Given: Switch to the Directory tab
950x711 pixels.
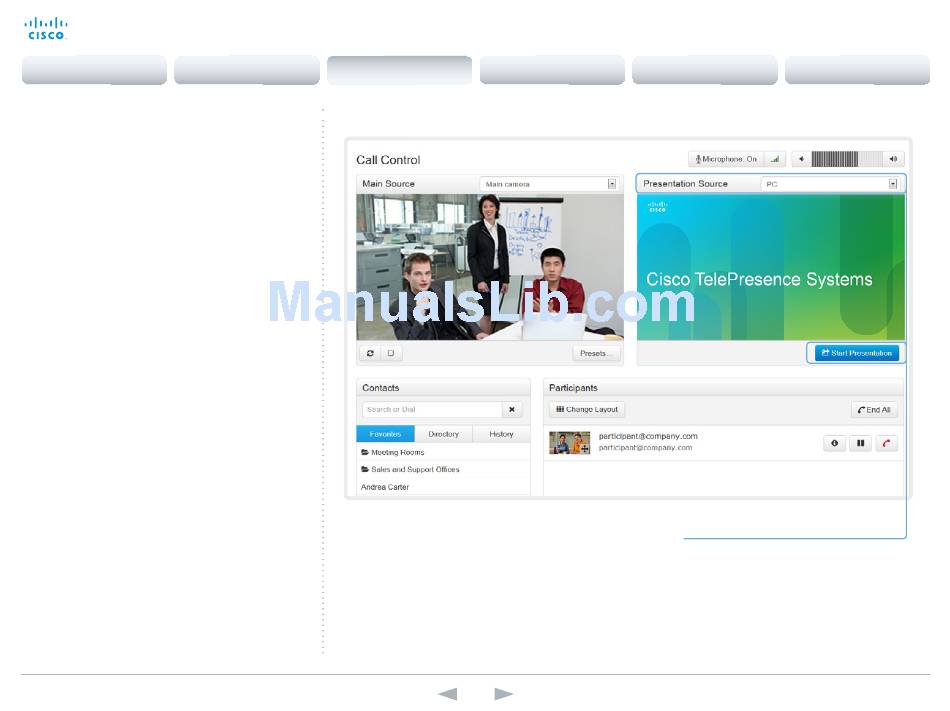Looking at the screenshot, I should click(443, 434).
